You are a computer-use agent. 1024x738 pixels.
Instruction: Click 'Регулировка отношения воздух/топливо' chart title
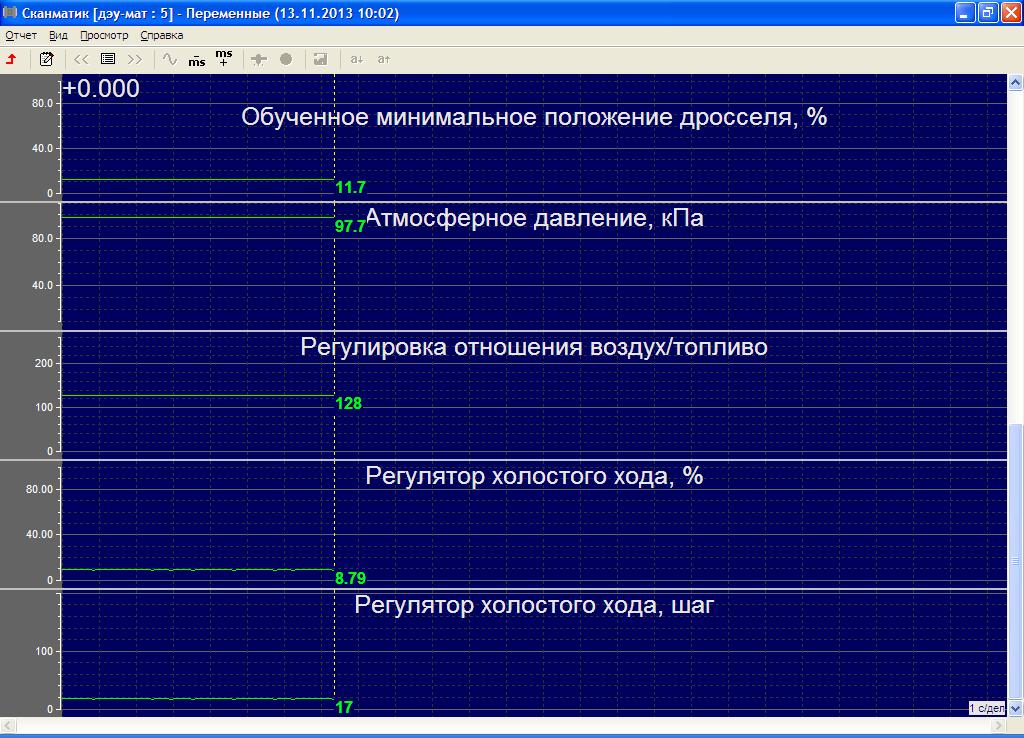[534, 347]
